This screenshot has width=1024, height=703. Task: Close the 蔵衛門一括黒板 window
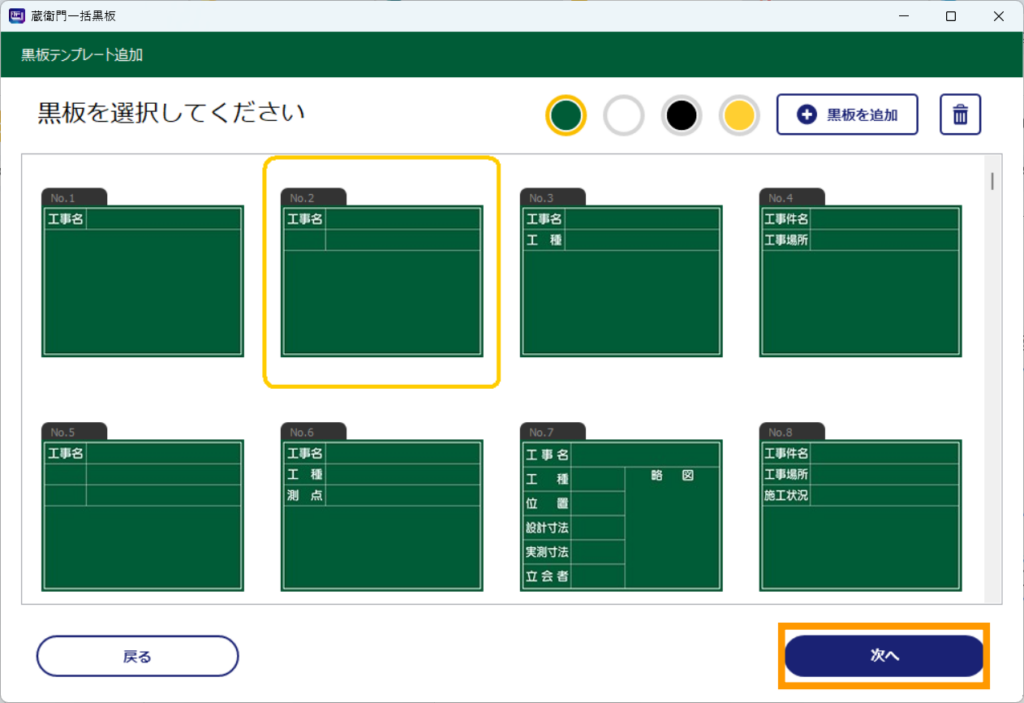(x=999, y=16)
